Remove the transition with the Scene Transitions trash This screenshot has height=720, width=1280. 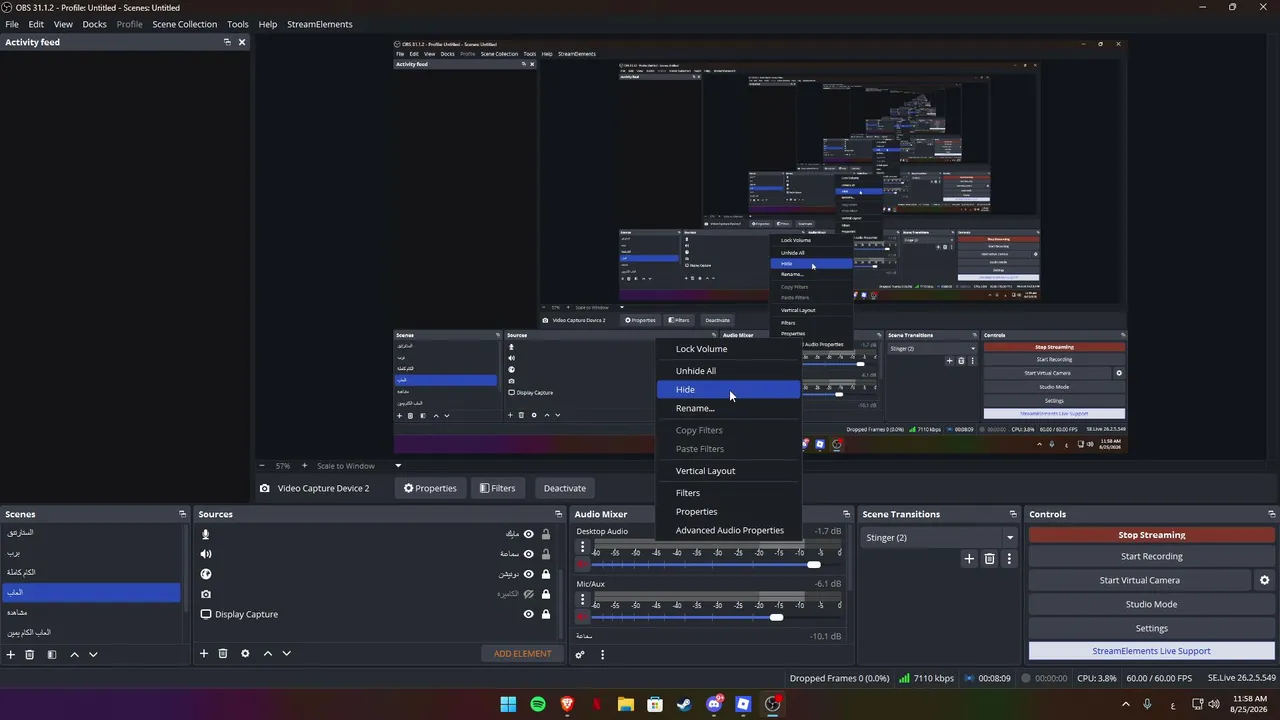coord(989,559)
